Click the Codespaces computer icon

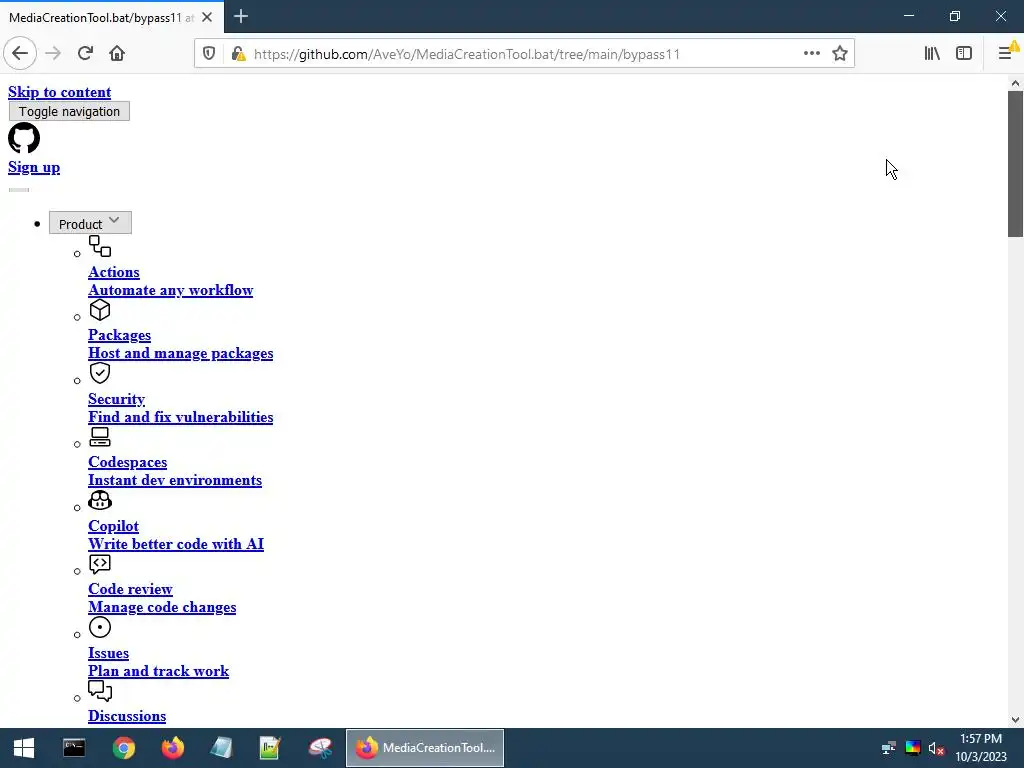100,436
